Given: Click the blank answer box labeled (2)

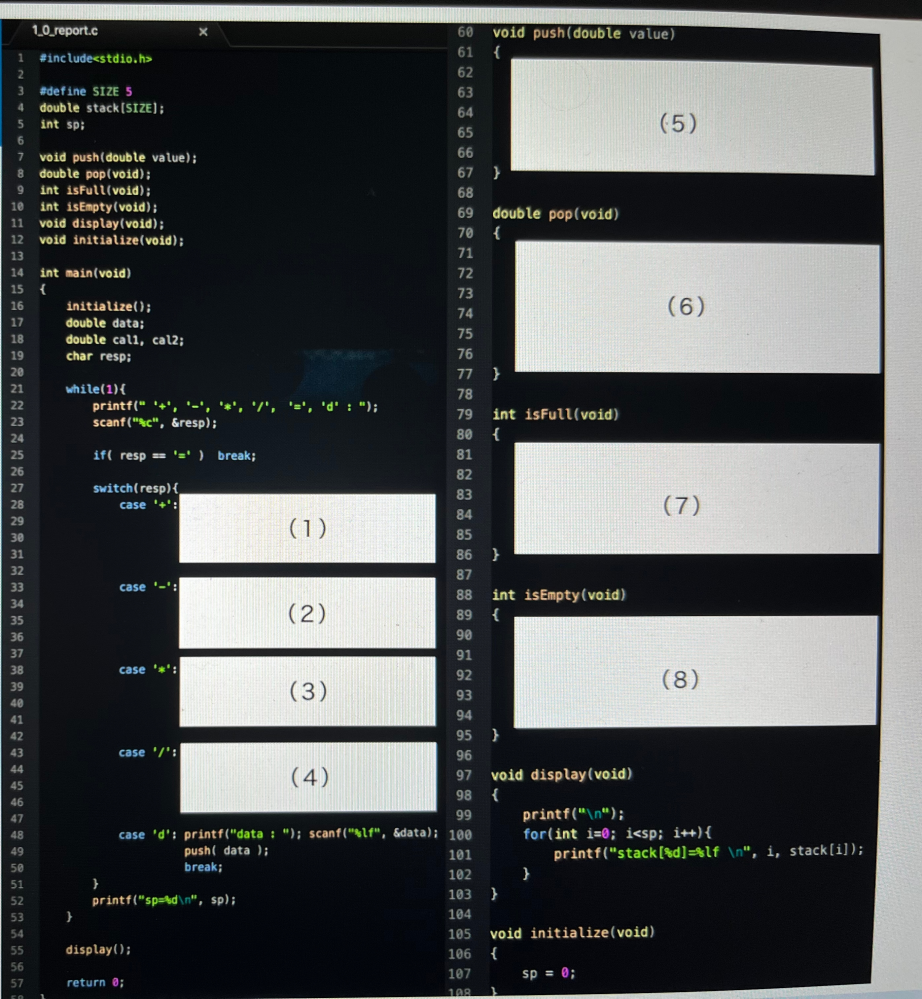Looking at the screenshot, I should pyautogui.click(x=307, y=613).
